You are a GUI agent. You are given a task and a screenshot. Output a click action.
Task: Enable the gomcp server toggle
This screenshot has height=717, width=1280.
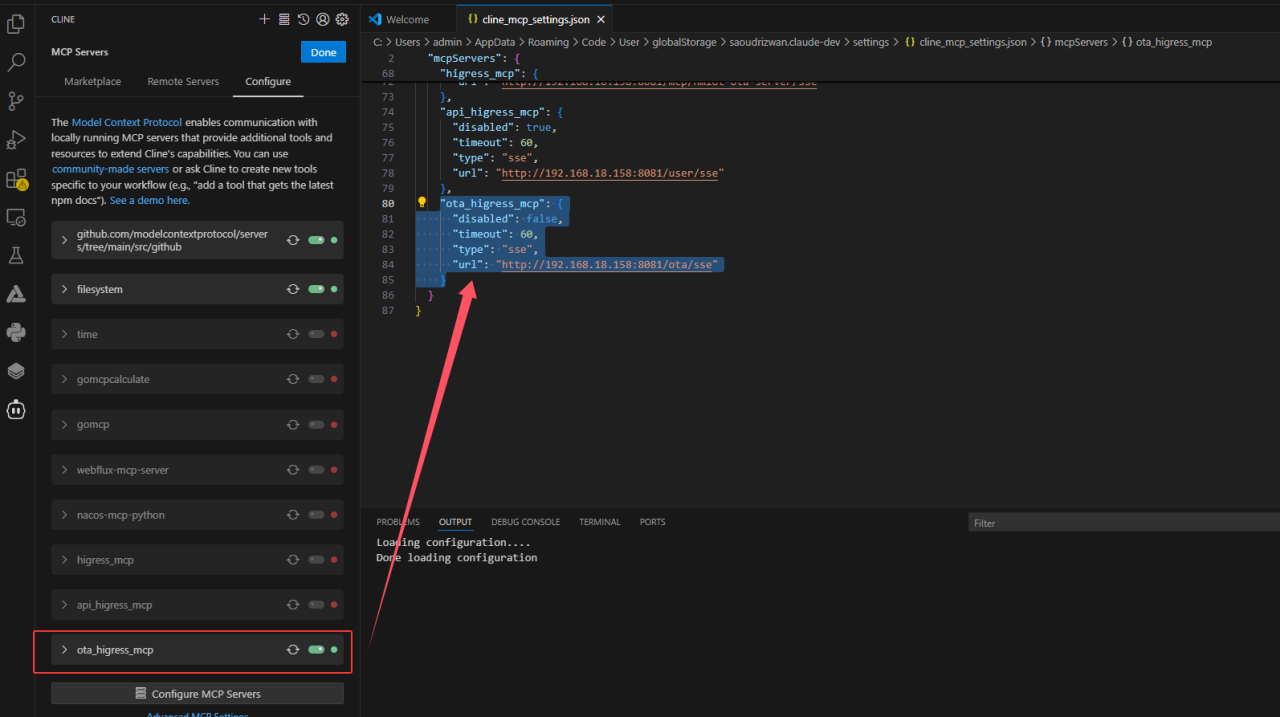(x=316, y=424)
